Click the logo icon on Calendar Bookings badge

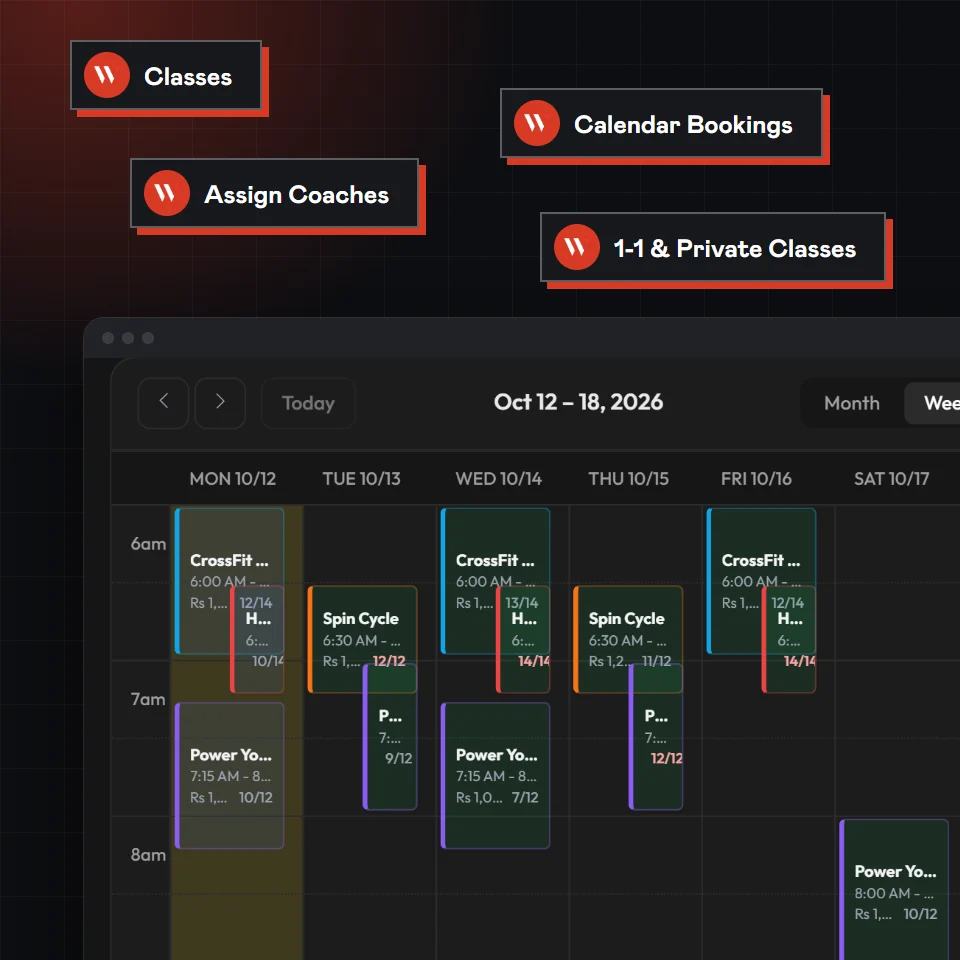pyautogui.click(x=536, y=123)
